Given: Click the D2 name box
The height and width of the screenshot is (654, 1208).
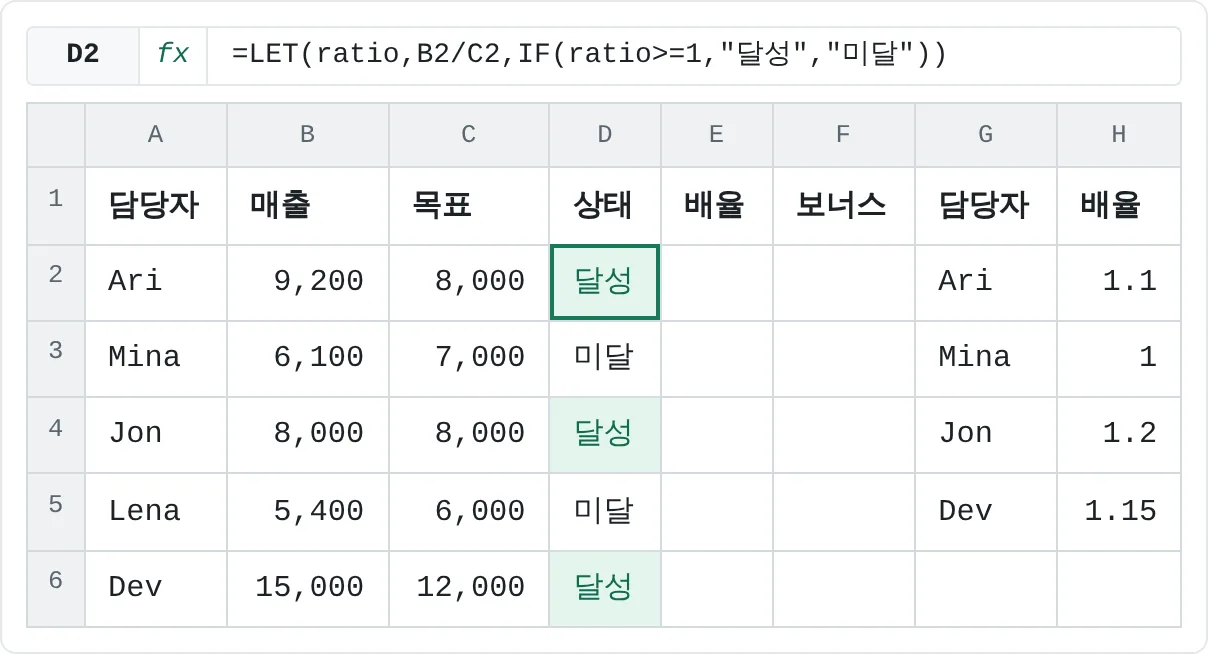Looking at the screenshot, I should click(x=83, y=55).
